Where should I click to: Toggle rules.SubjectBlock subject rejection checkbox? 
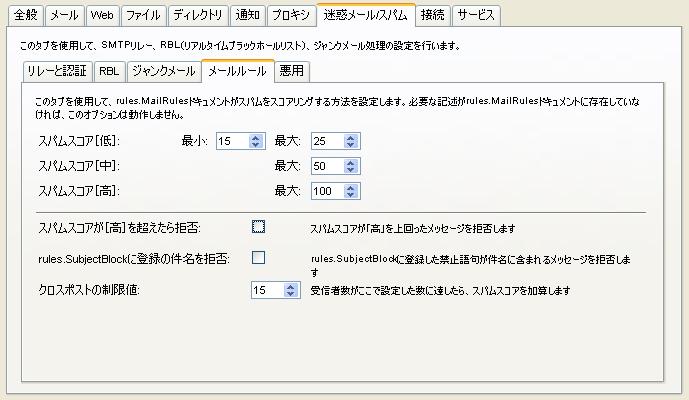point(258,258)
